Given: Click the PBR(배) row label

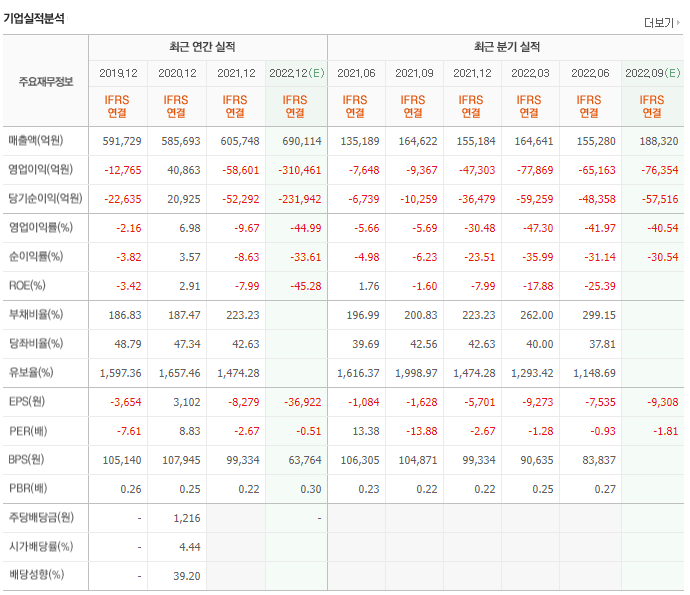Looking at the screenshot, I should (x=28, y=488).
